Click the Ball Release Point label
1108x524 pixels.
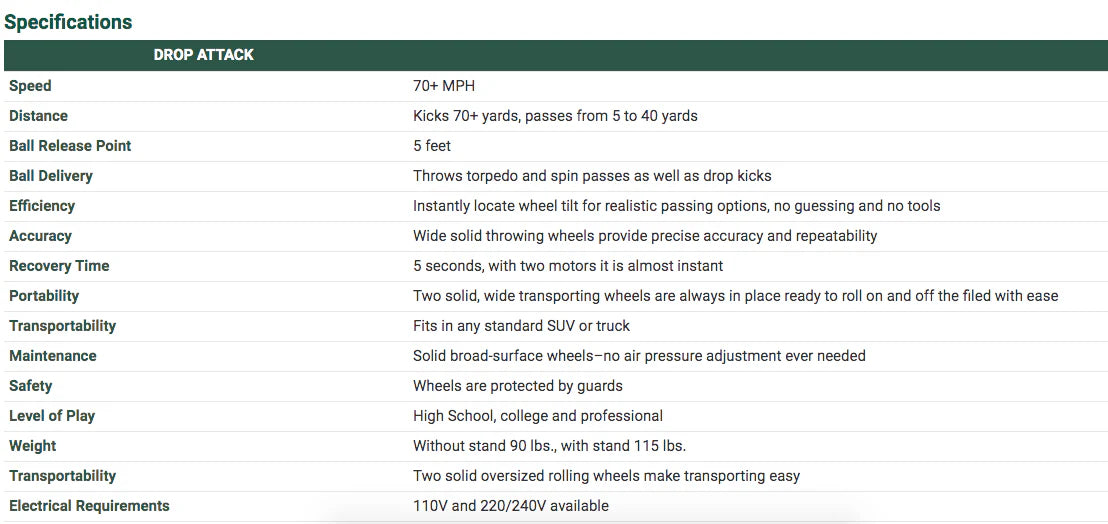click(70, 146)
